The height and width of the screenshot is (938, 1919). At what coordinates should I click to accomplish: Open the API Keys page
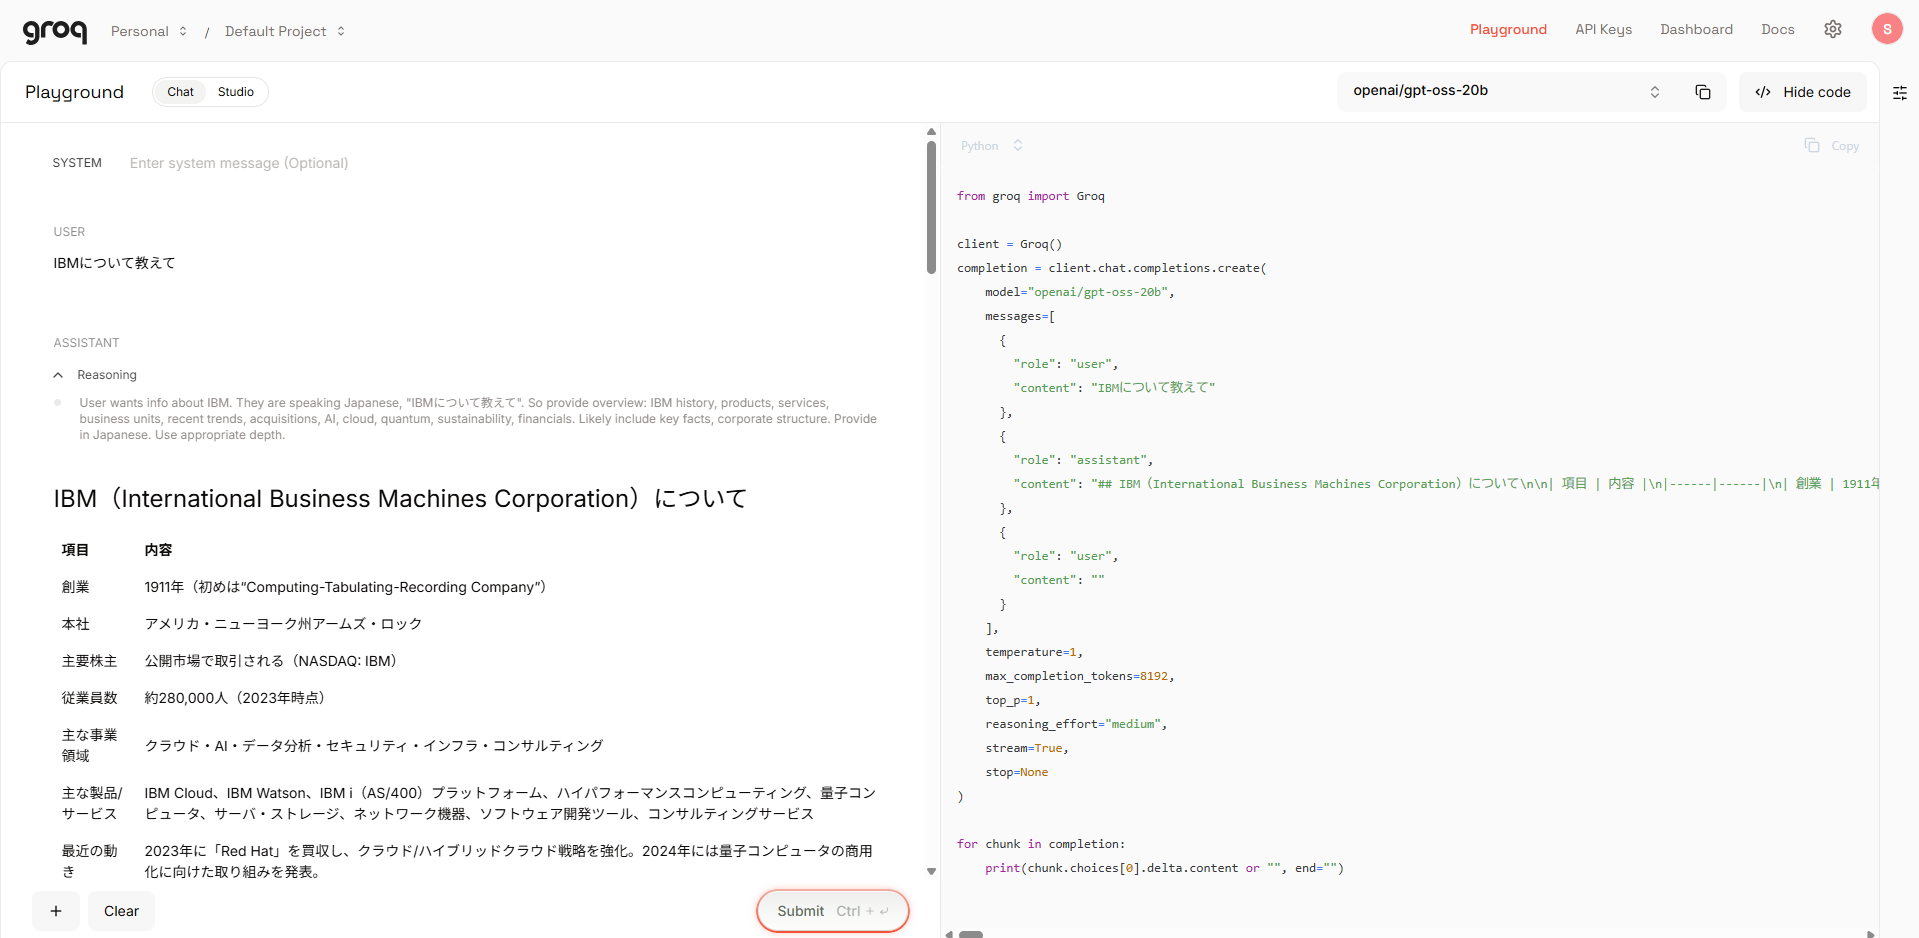point(1603,29)
